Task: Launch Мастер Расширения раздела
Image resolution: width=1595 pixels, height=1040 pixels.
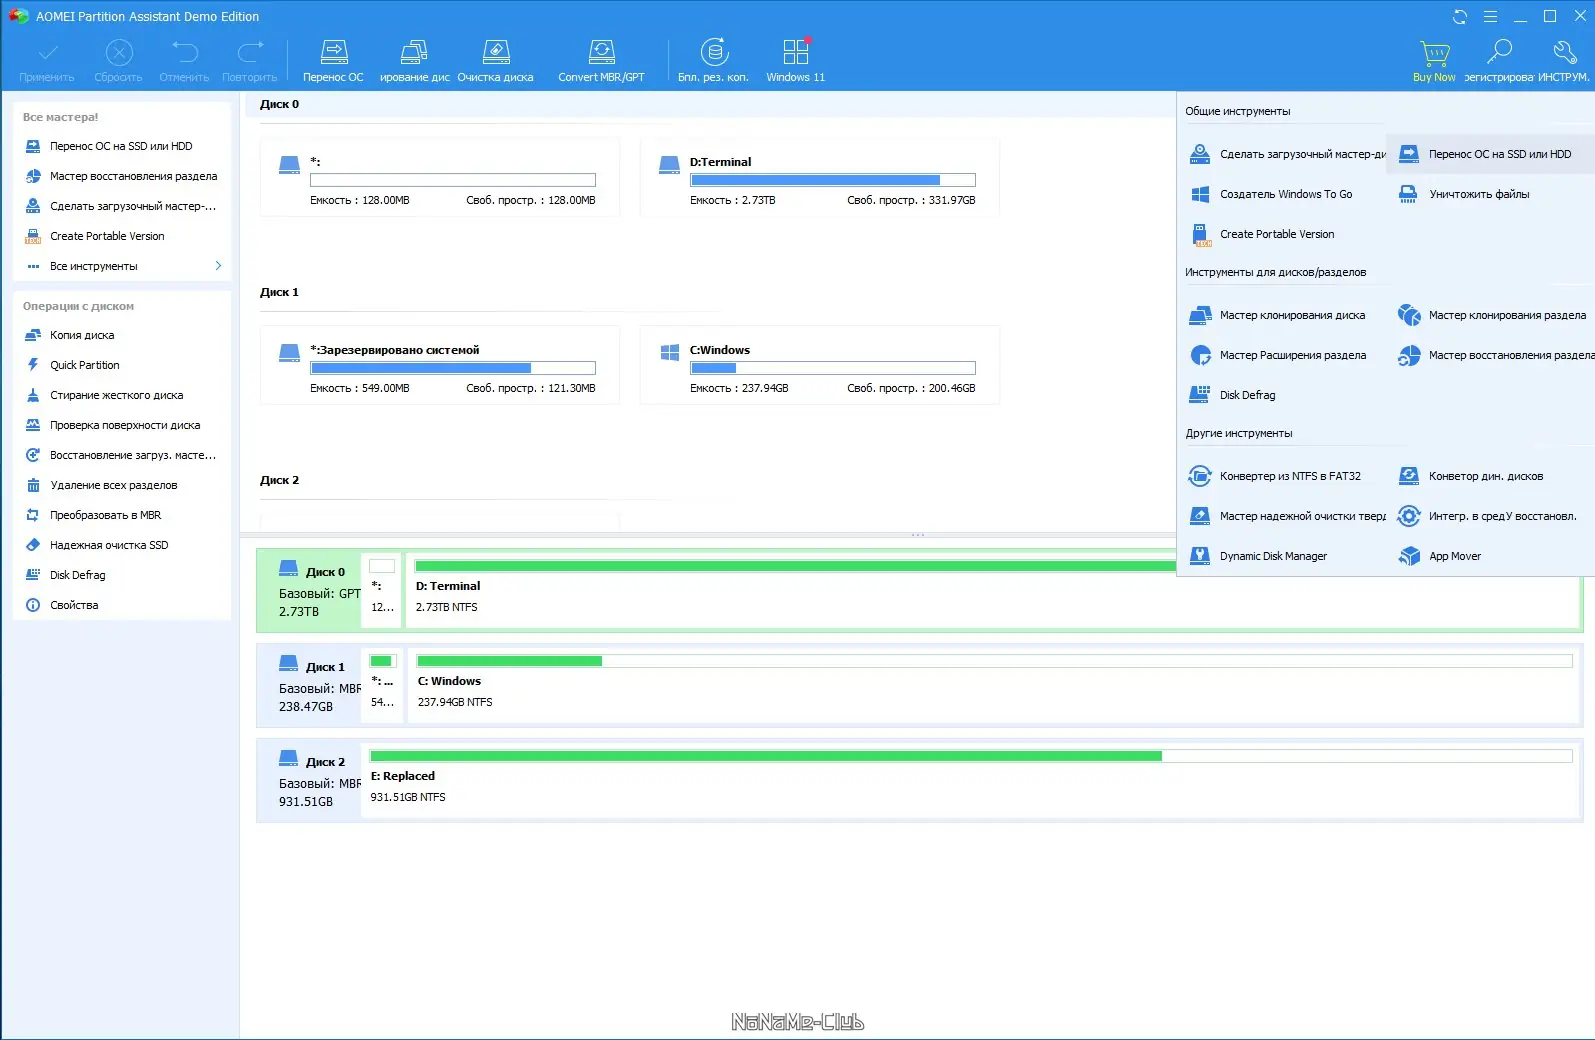Action: (x=1278, y=355)
